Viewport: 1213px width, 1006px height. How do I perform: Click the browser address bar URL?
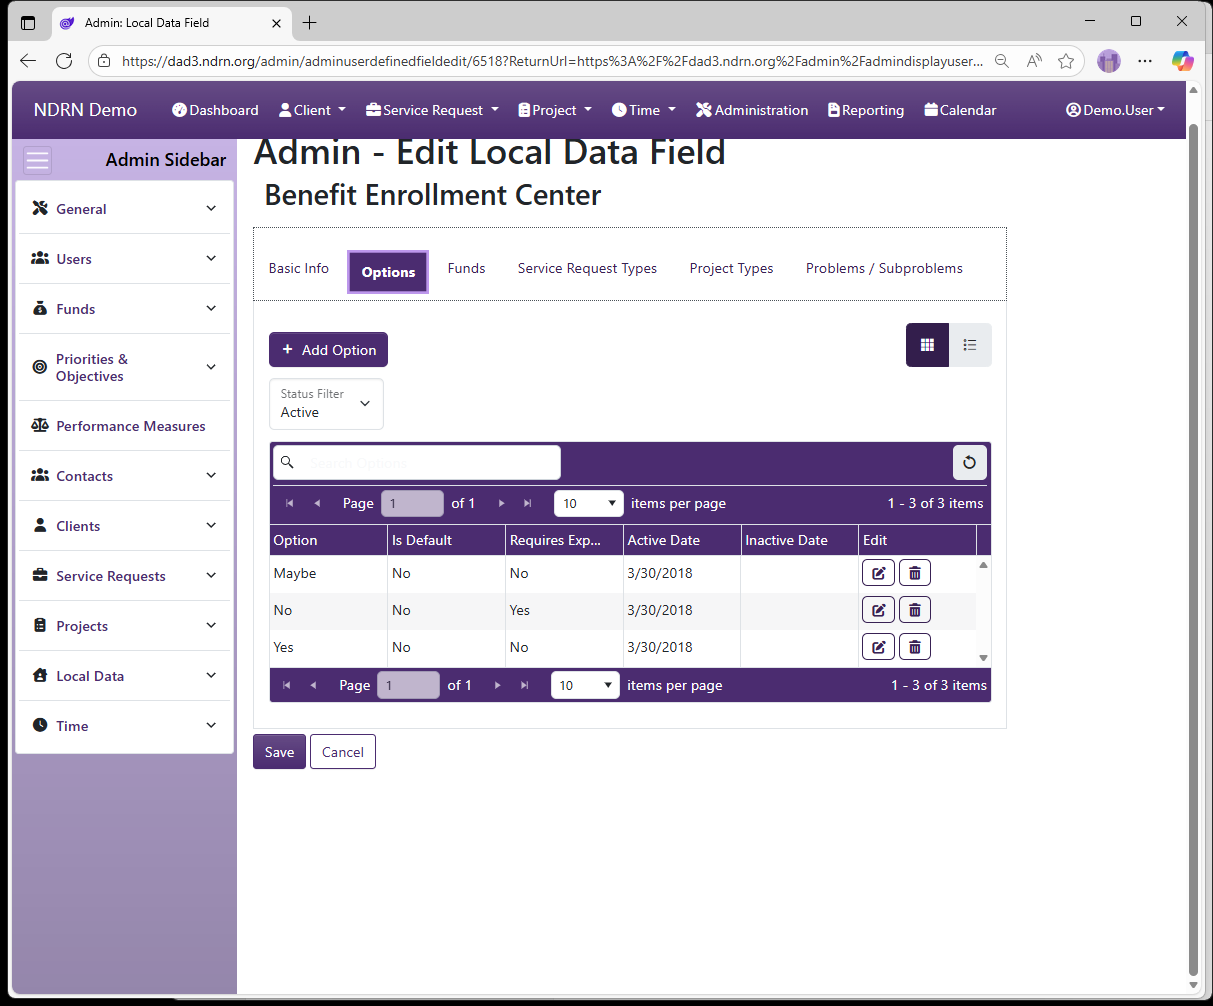pos(552,61)
